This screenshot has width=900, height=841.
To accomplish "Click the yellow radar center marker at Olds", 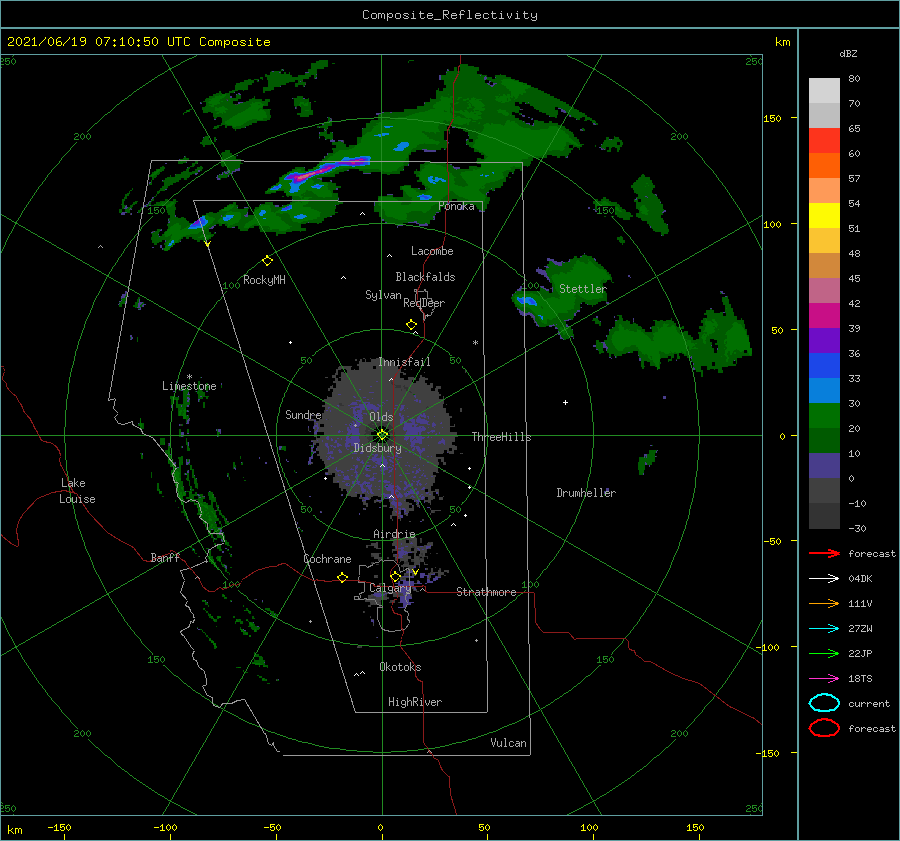I will tap(382, 435).
